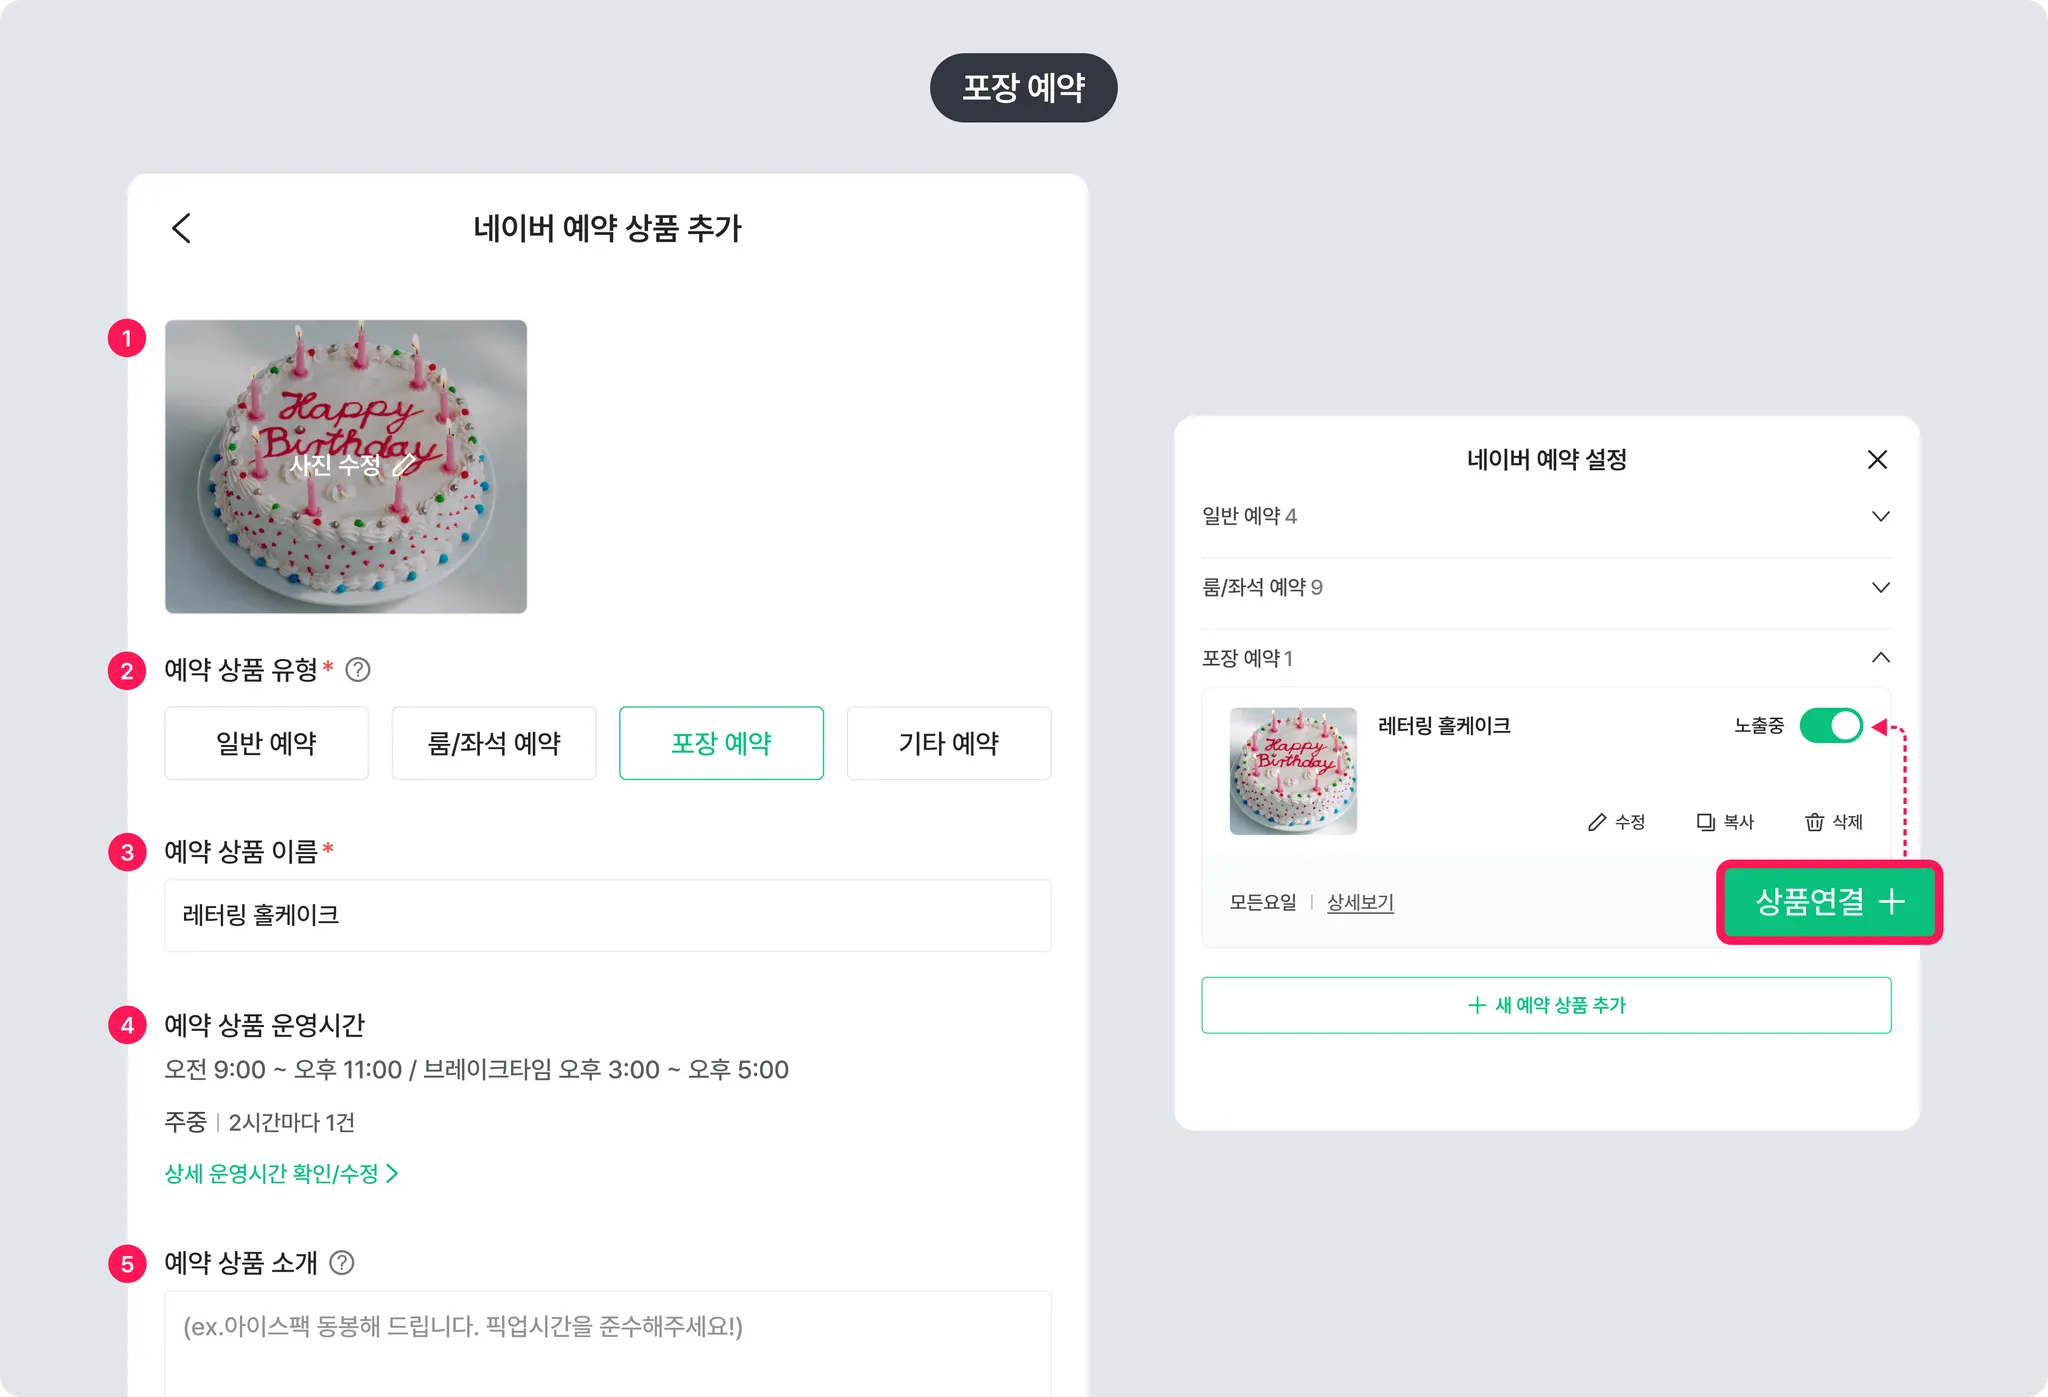Toggle the 노출중 switch off

pos(1830,726)
